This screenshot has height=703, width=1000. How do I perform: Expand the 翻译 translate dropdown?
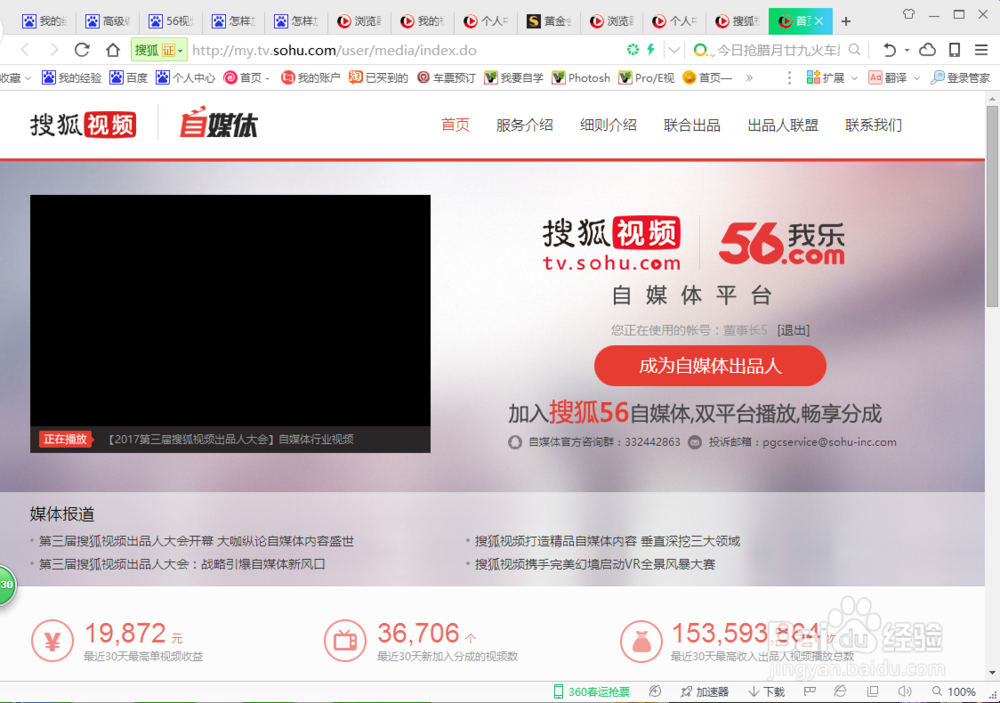pos(893,78)
